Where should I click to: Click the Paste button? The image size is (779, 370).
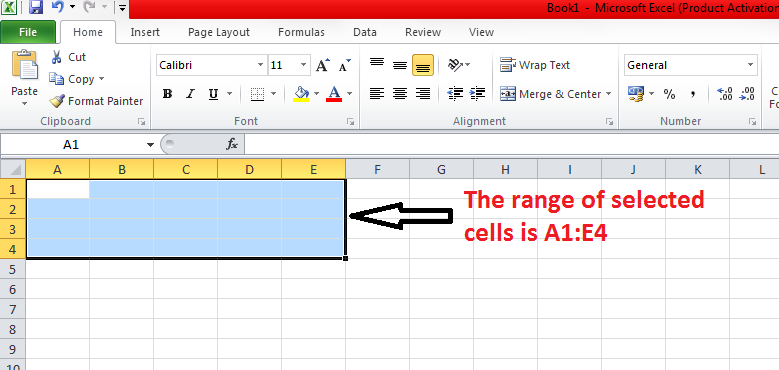click(x=25, y=77)
